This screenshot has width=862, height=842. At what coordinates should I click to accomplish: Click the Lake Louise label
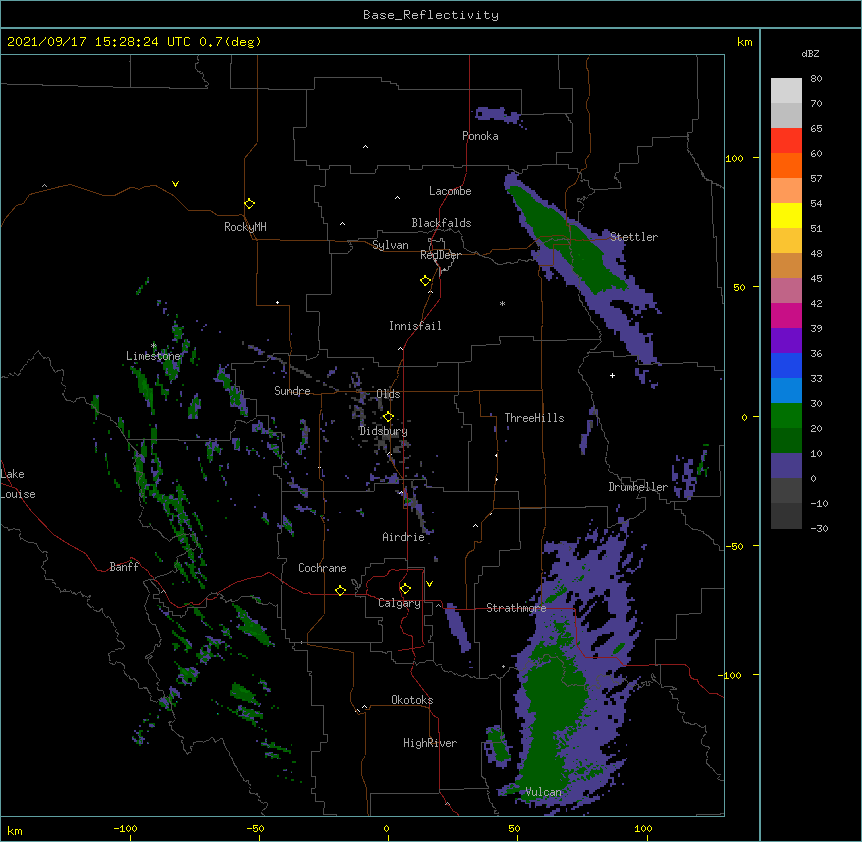pos(18,484)
